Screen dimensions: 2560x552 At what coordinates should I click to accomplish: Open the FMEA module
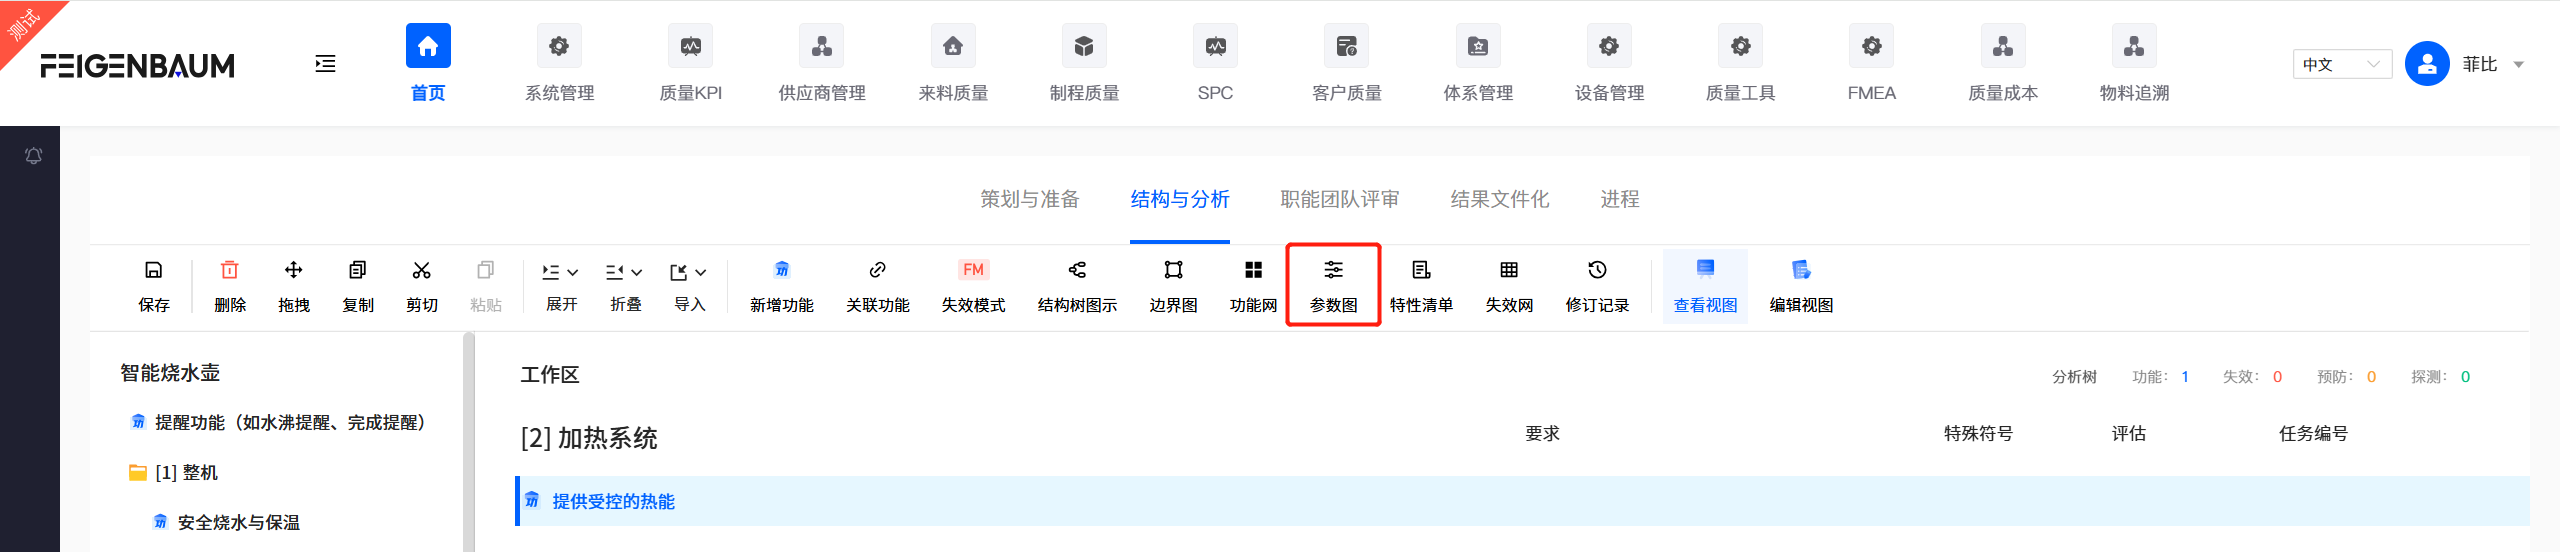coord(1871,64)
